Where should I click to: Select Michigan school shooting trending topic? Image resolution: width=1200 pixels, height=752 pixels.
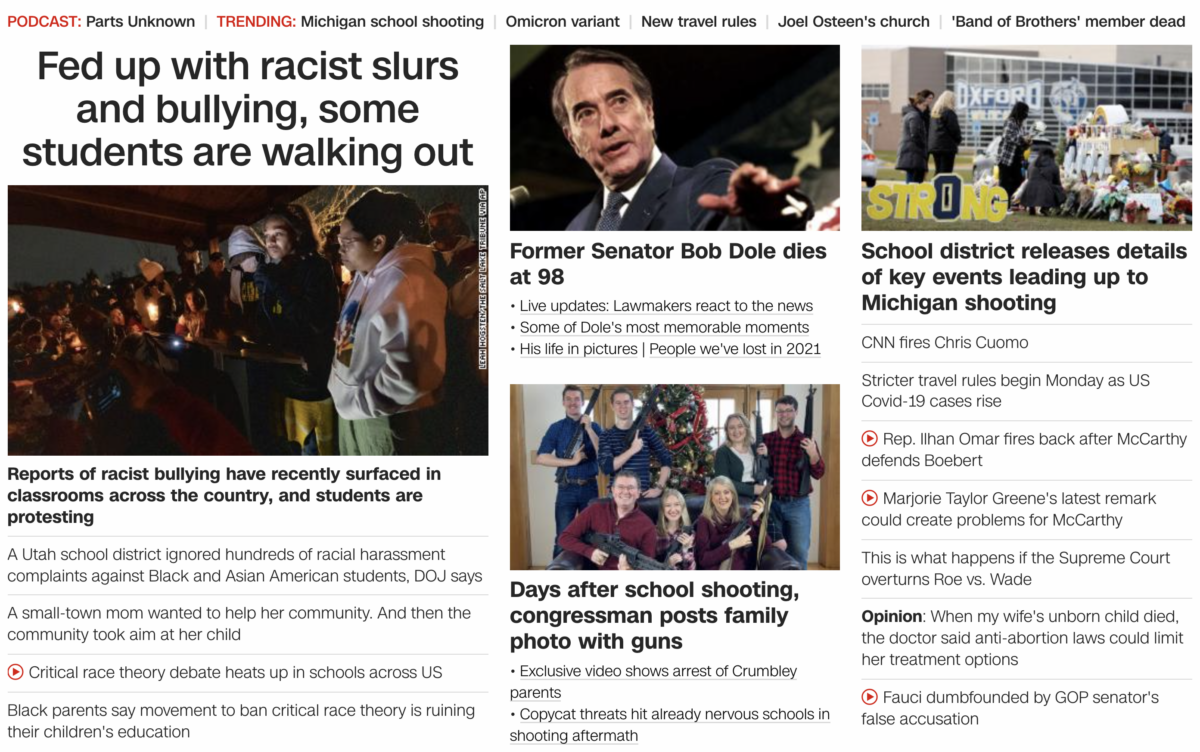click(x=392, y=21)
